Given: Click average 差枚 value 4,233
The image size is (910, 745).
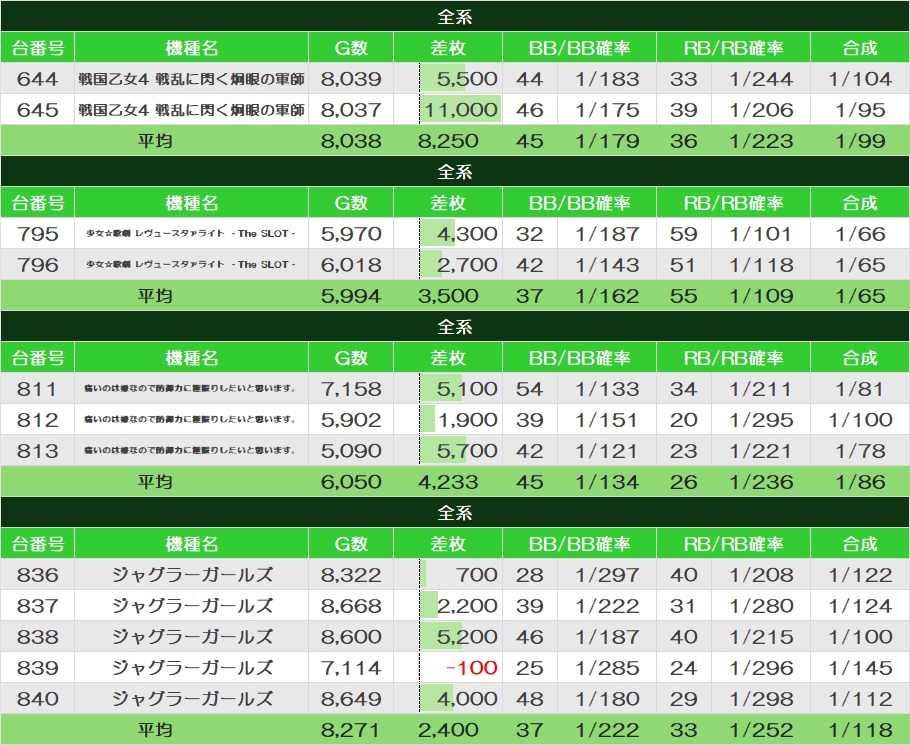Looking at the screenshot, I should (x=448, y=482).
